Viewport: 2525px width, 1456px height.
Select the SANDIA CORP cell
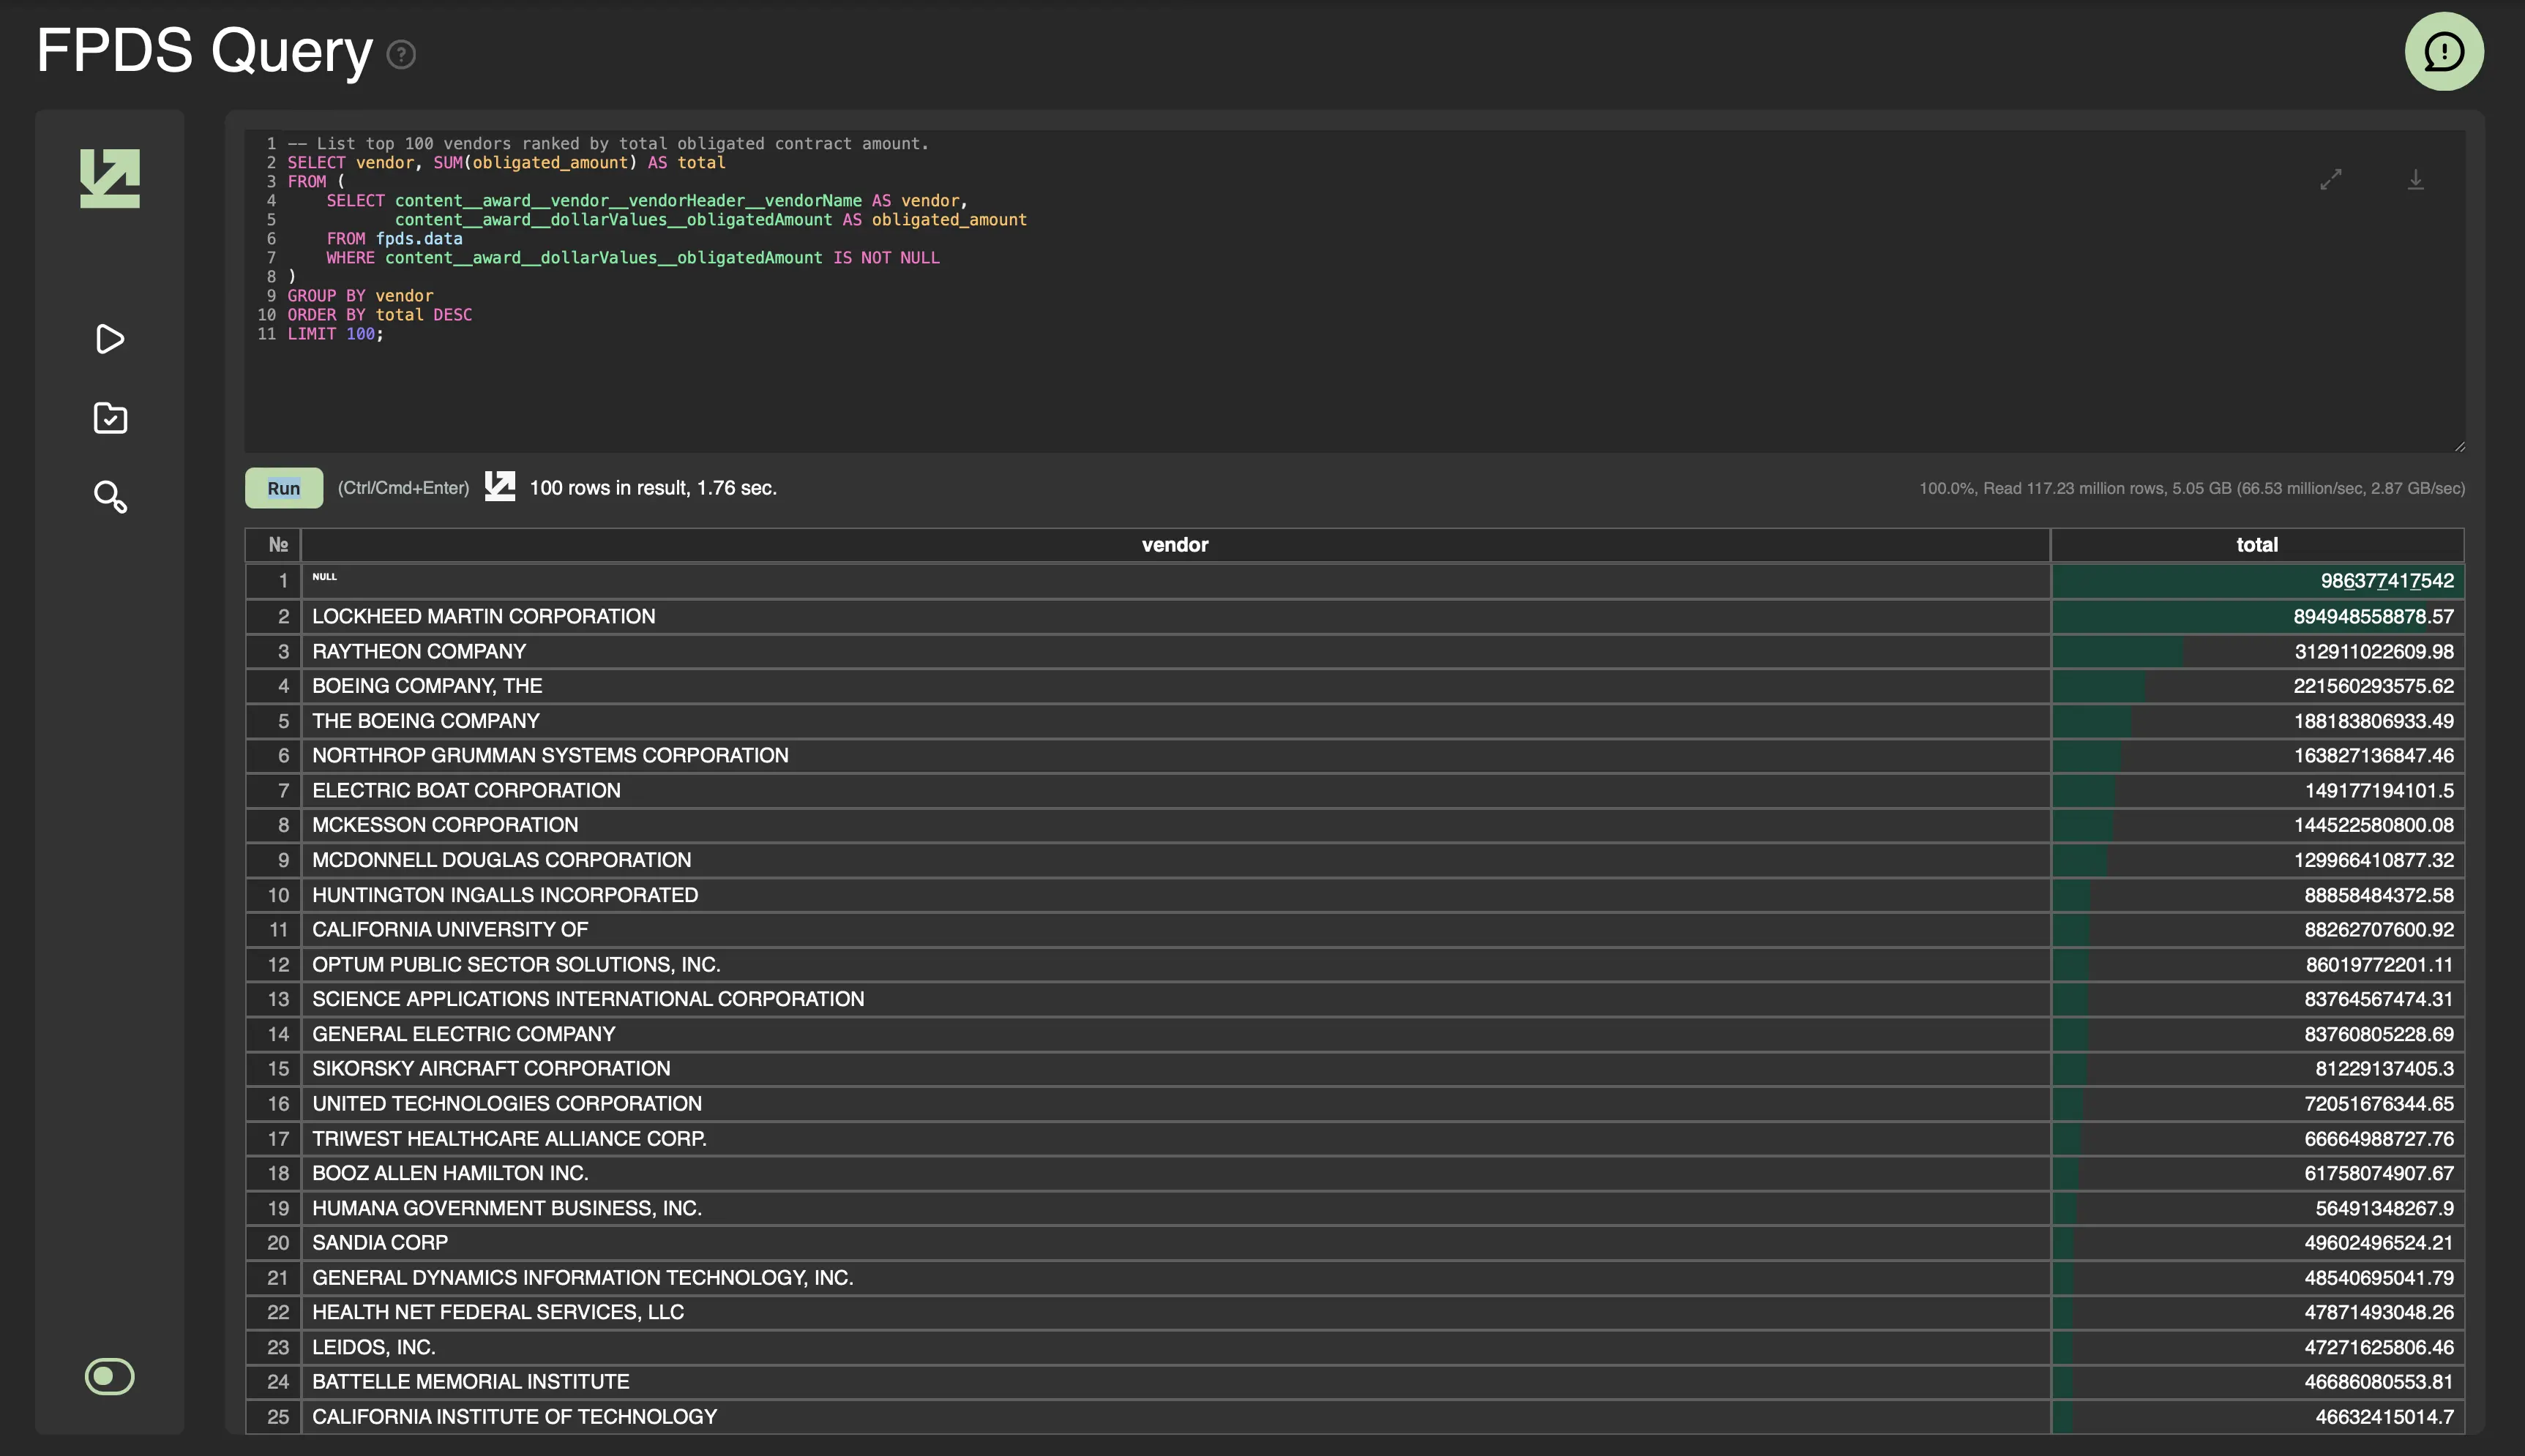(x=1175, y=1242)
